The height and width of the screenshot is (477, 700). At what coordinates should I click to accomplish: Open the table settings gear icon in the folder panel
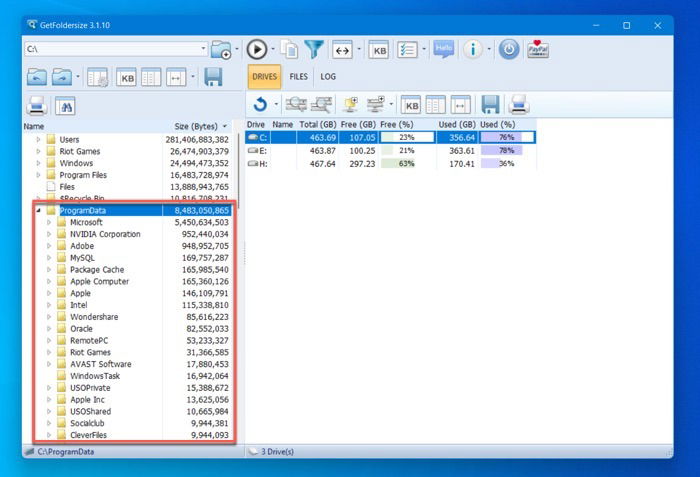[x=97, y=77]
